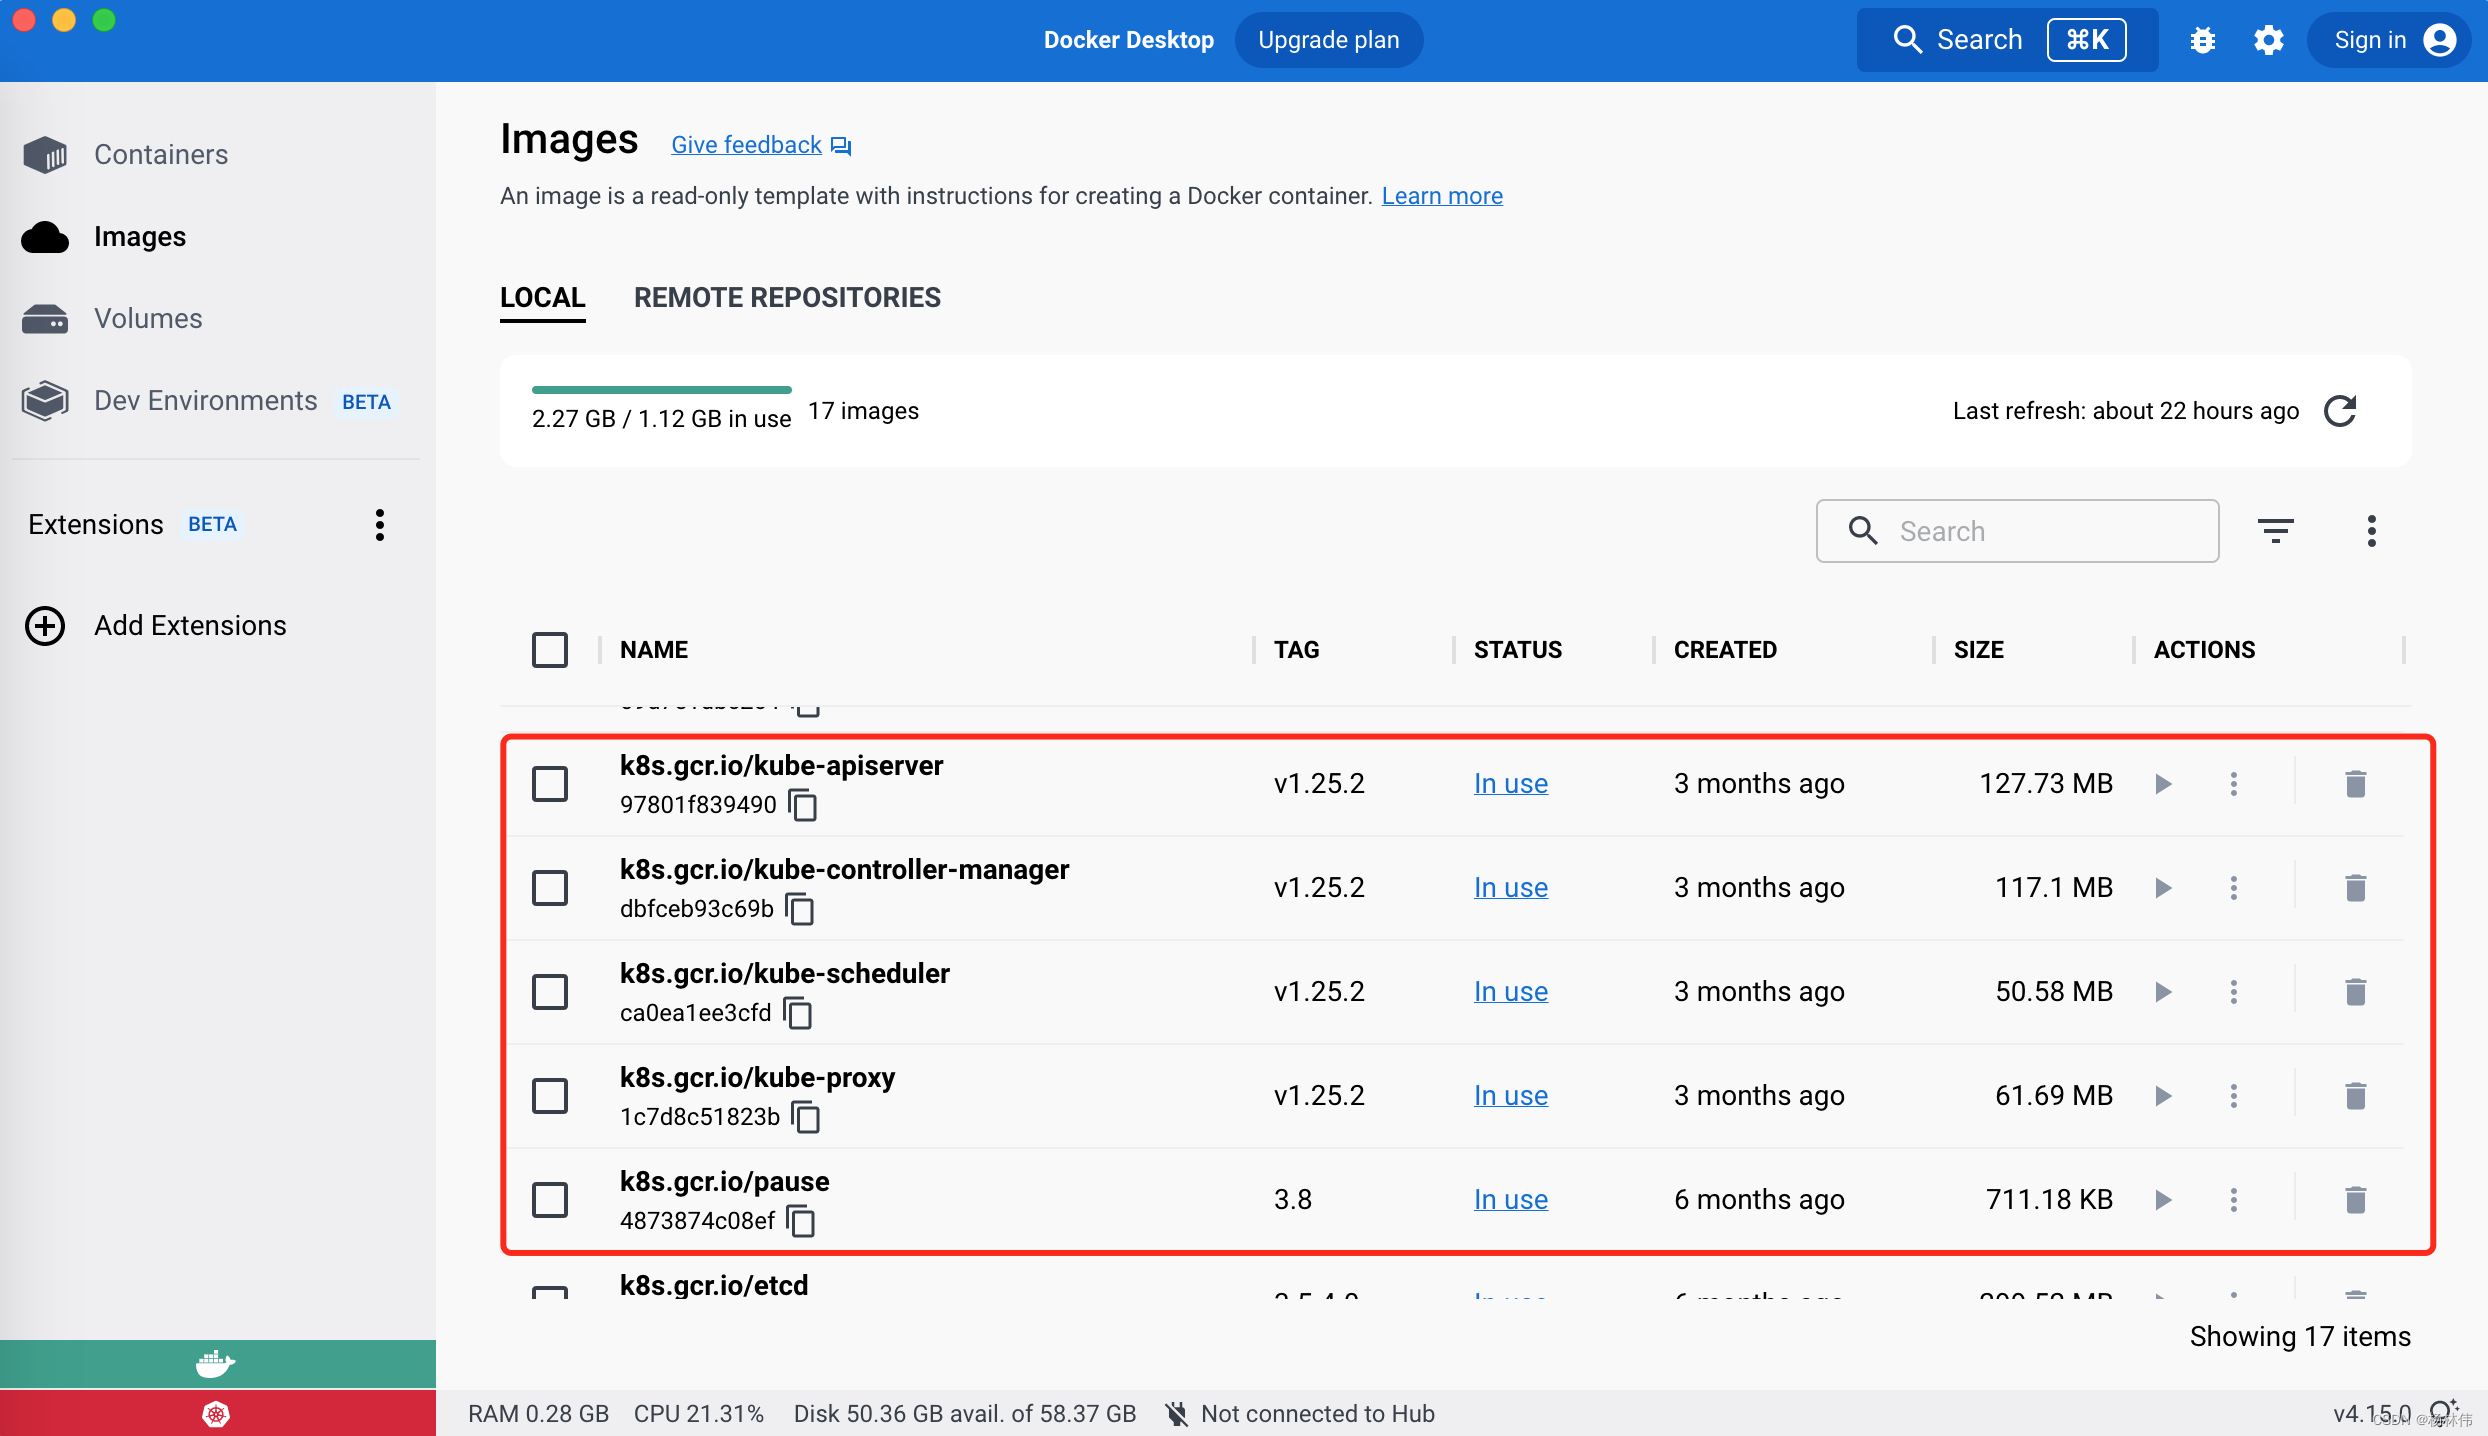Image resolution: width=2488 pixels, height=1436 pixels.
Task: Select the kube-proxy image checkbox
Action: (550, 1096)
